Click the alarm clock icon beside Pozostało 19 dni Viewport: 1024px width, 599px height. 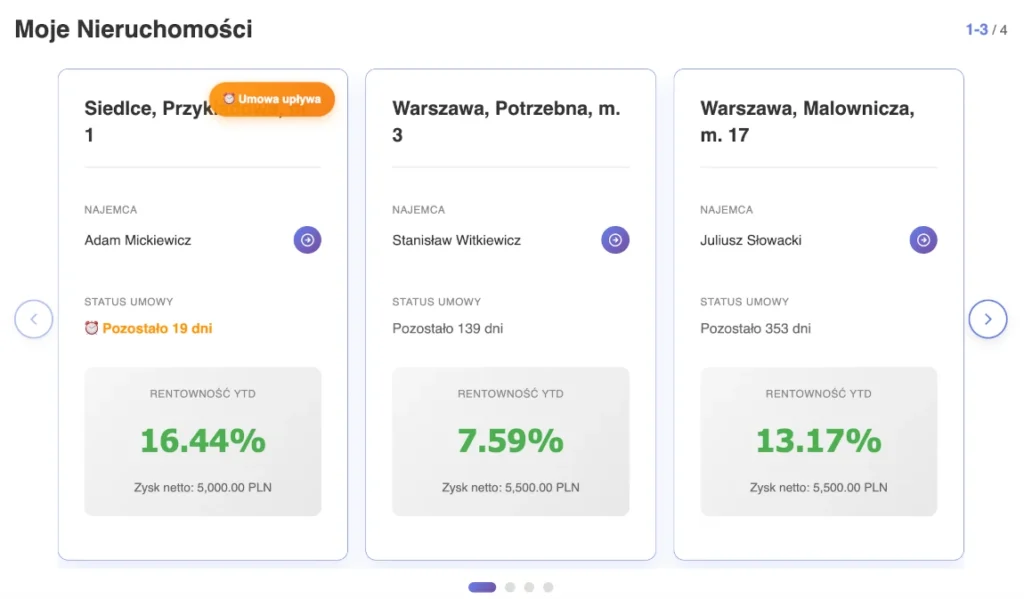click(x=91, y=328)
